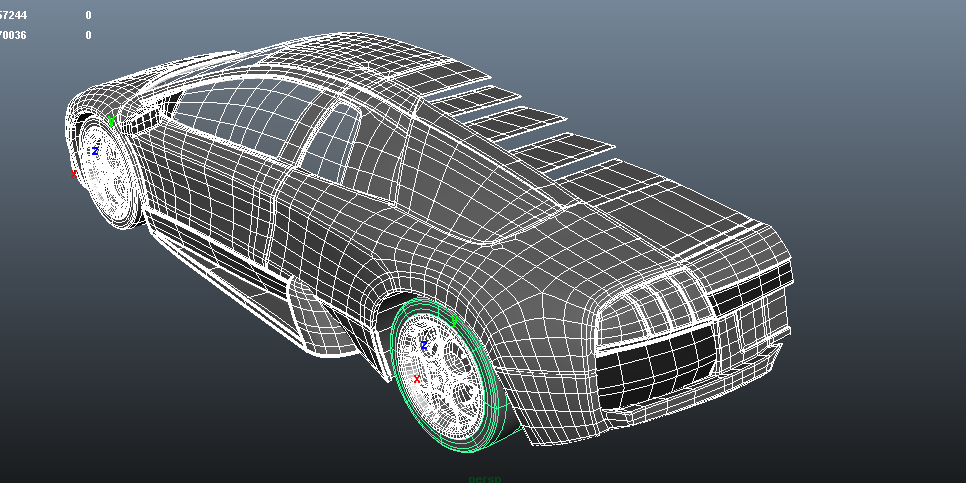966x483 pixels.
Task: Select the dark rear grille panel
Action: pos(656,367)
